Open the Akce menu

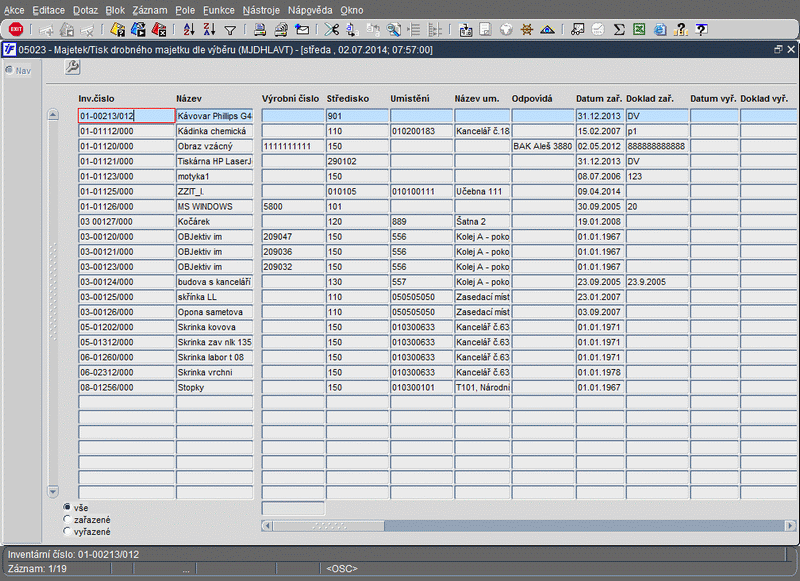point(14,10)
